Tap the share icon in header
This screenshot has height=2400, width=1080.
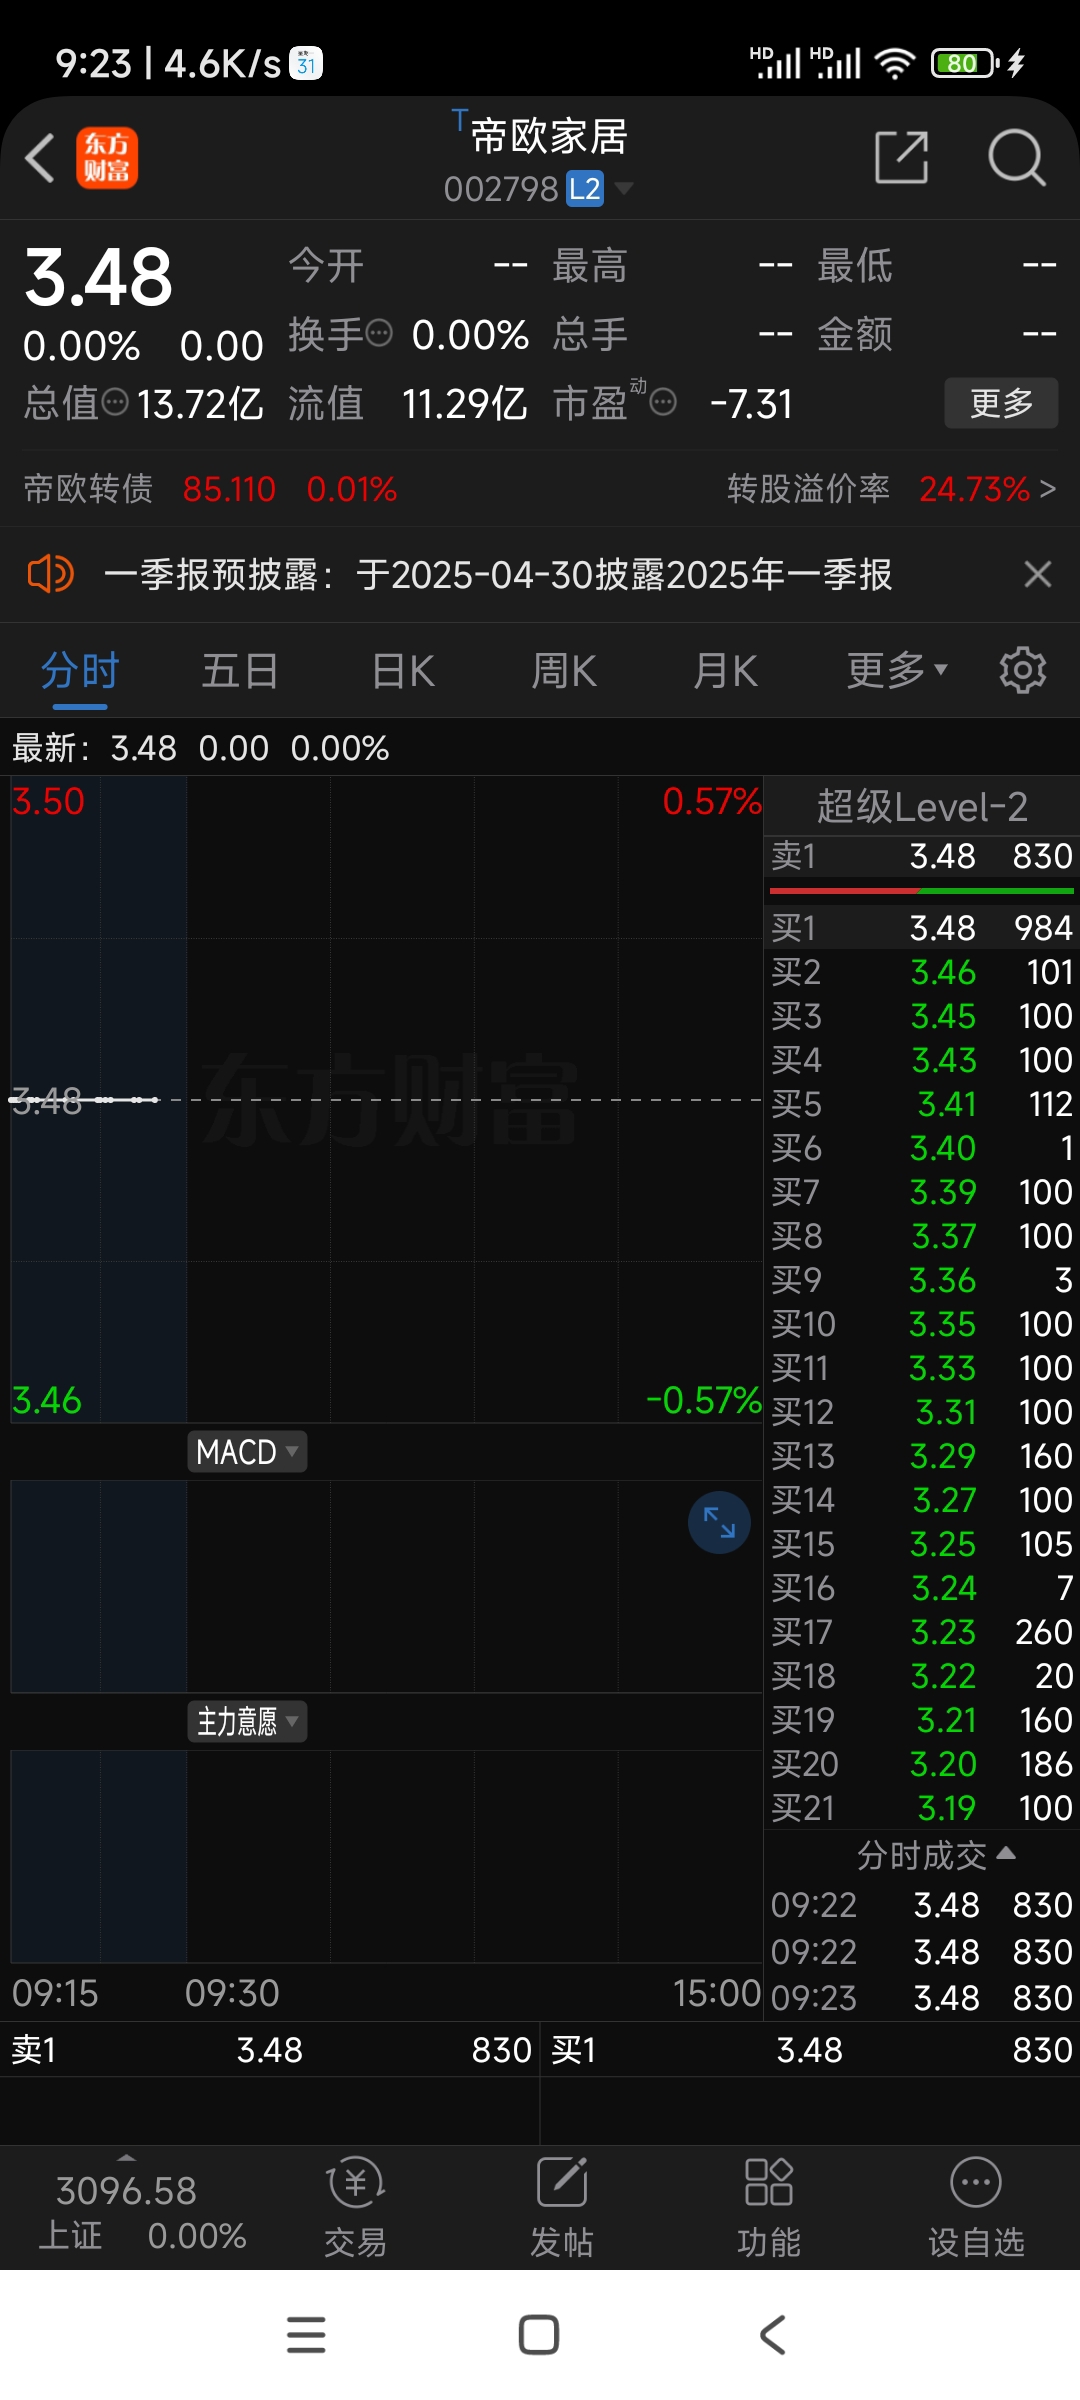[902, 157]
